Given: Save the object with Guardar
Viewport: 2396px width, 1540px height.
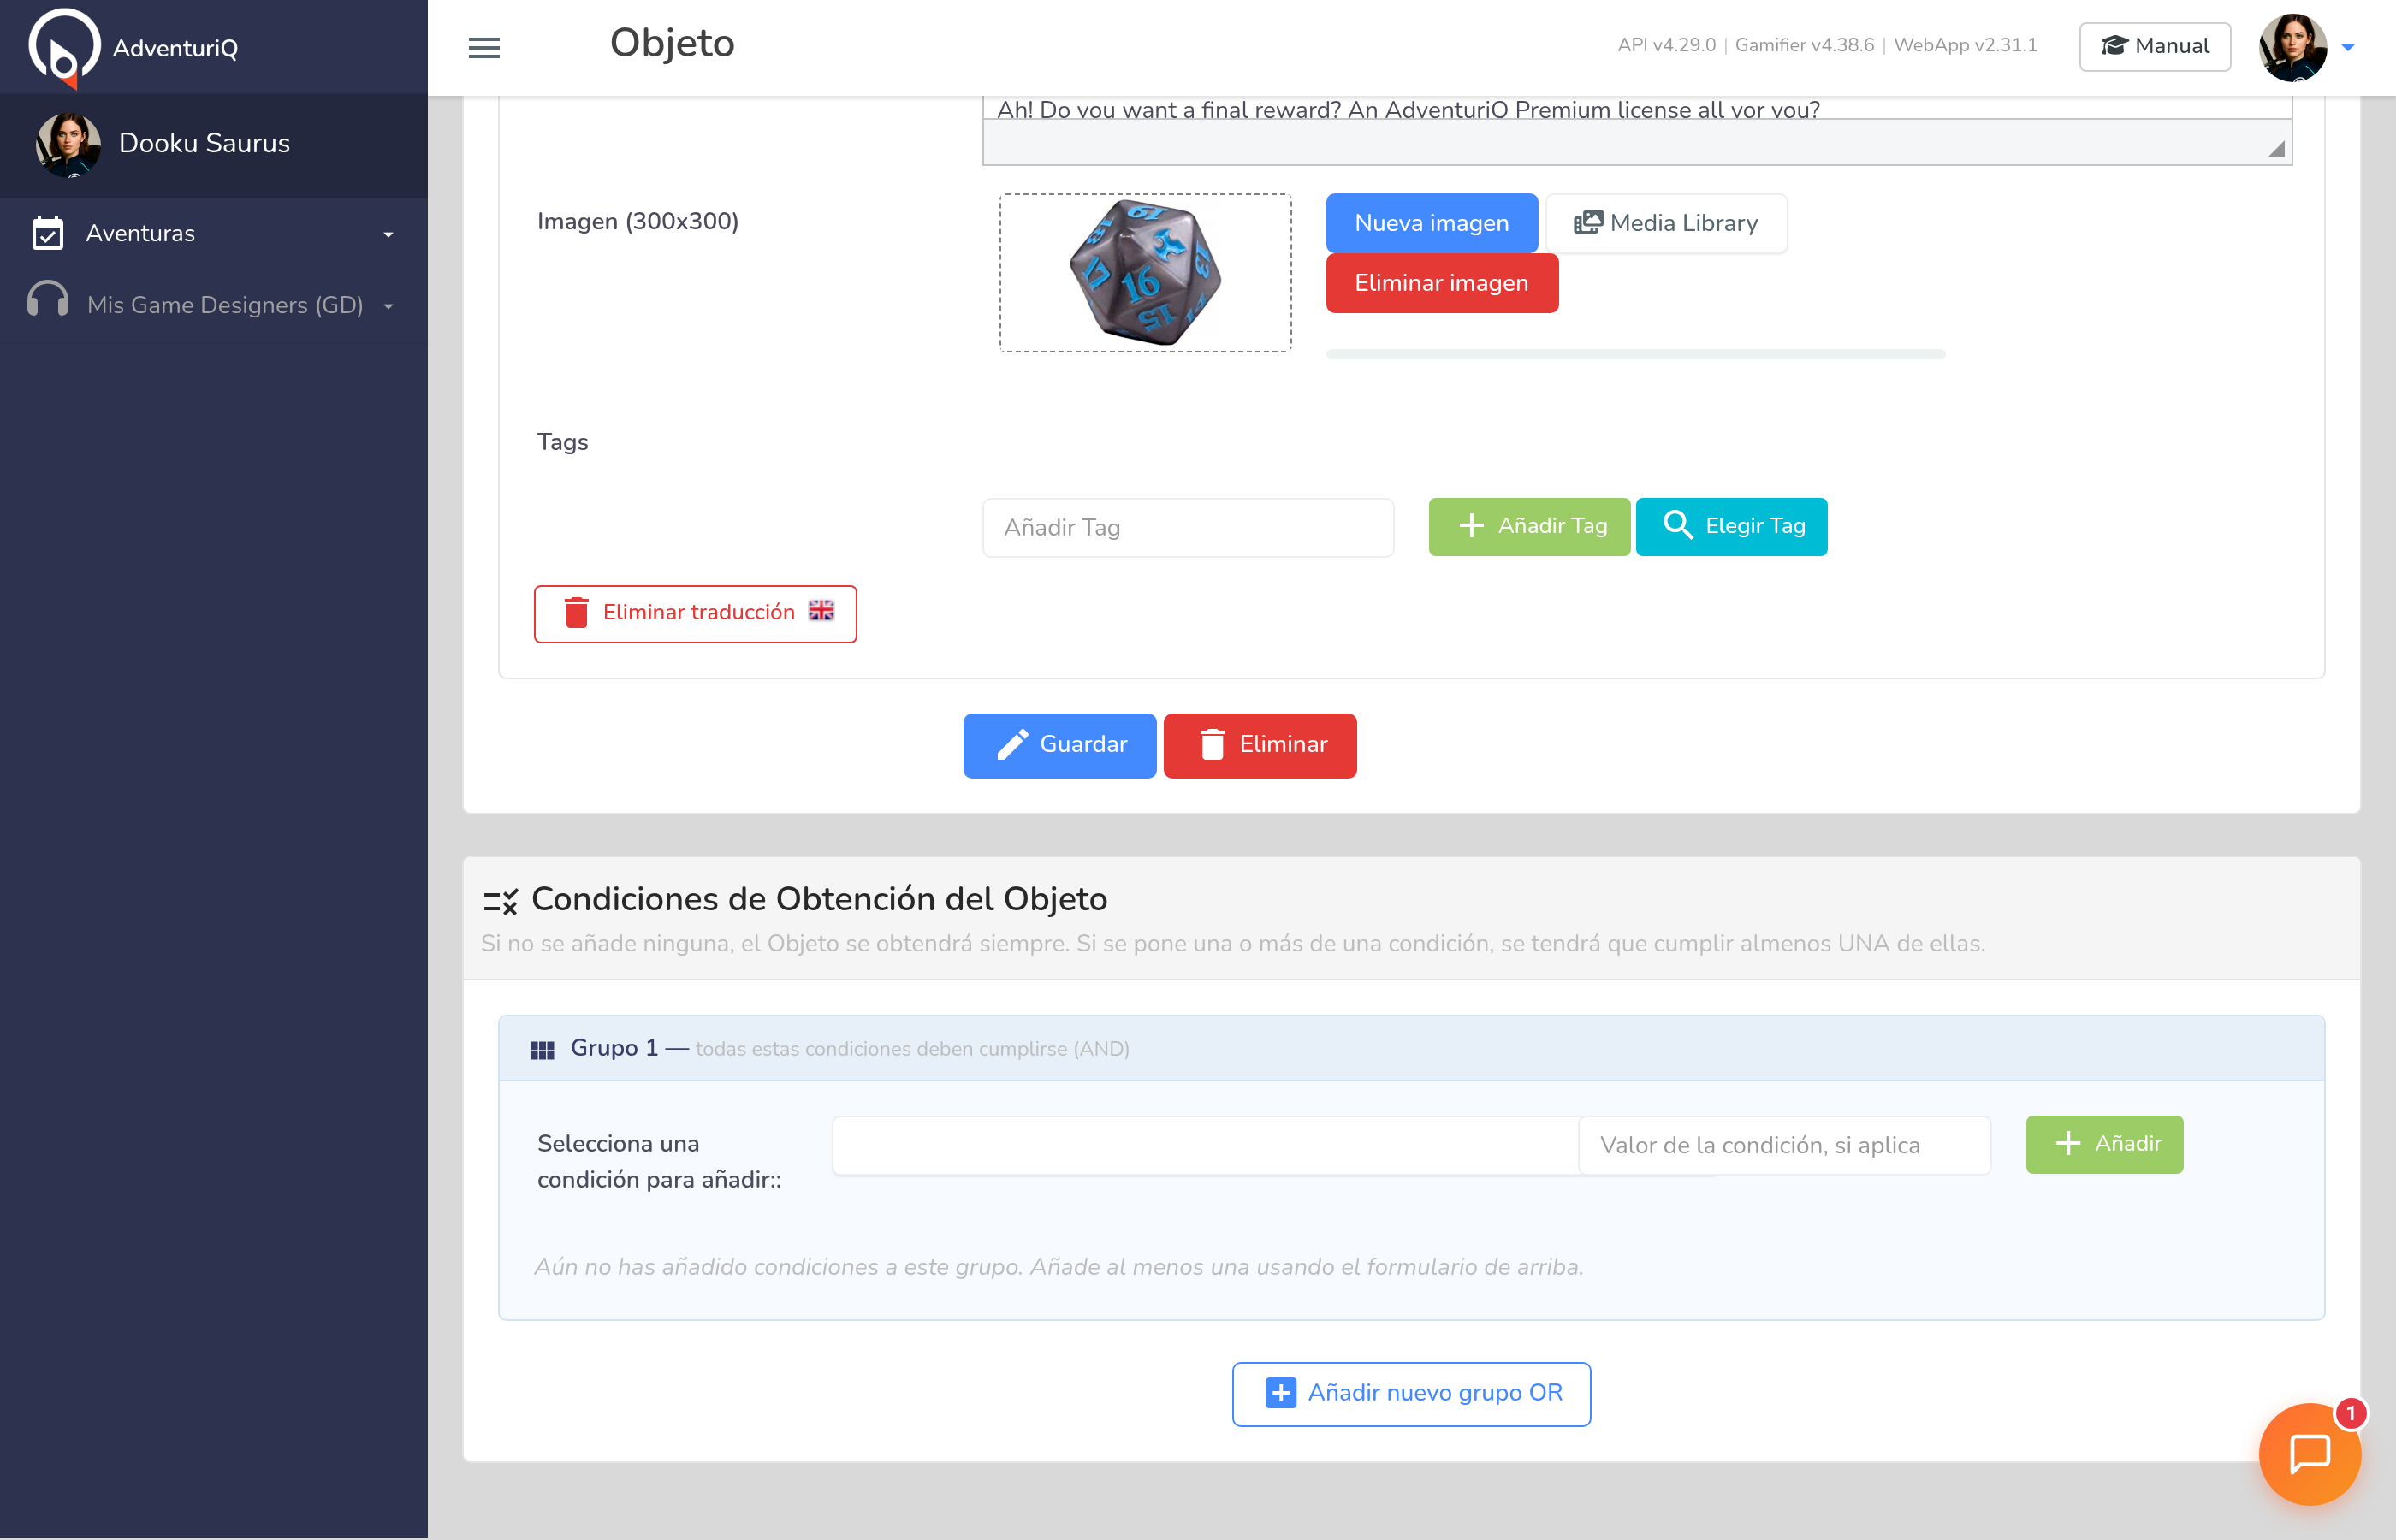Looking at the screenshot, I should (x=1059, y=745).
